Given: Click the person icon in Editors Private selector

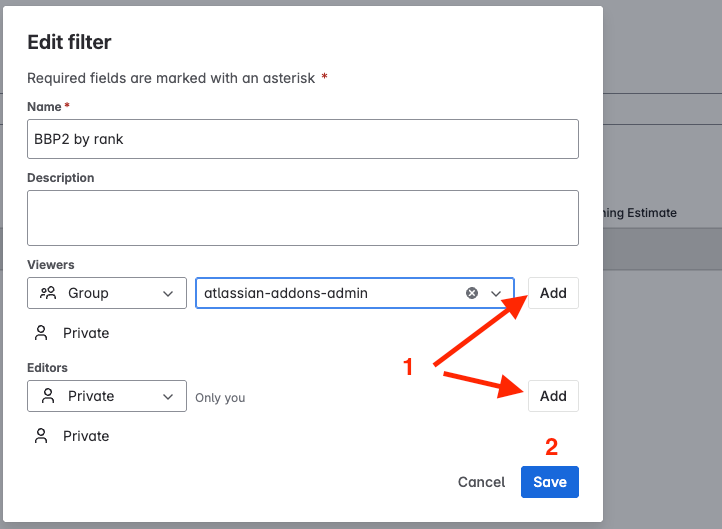Looking at the screenshot, I should click(x=48, y=396).
